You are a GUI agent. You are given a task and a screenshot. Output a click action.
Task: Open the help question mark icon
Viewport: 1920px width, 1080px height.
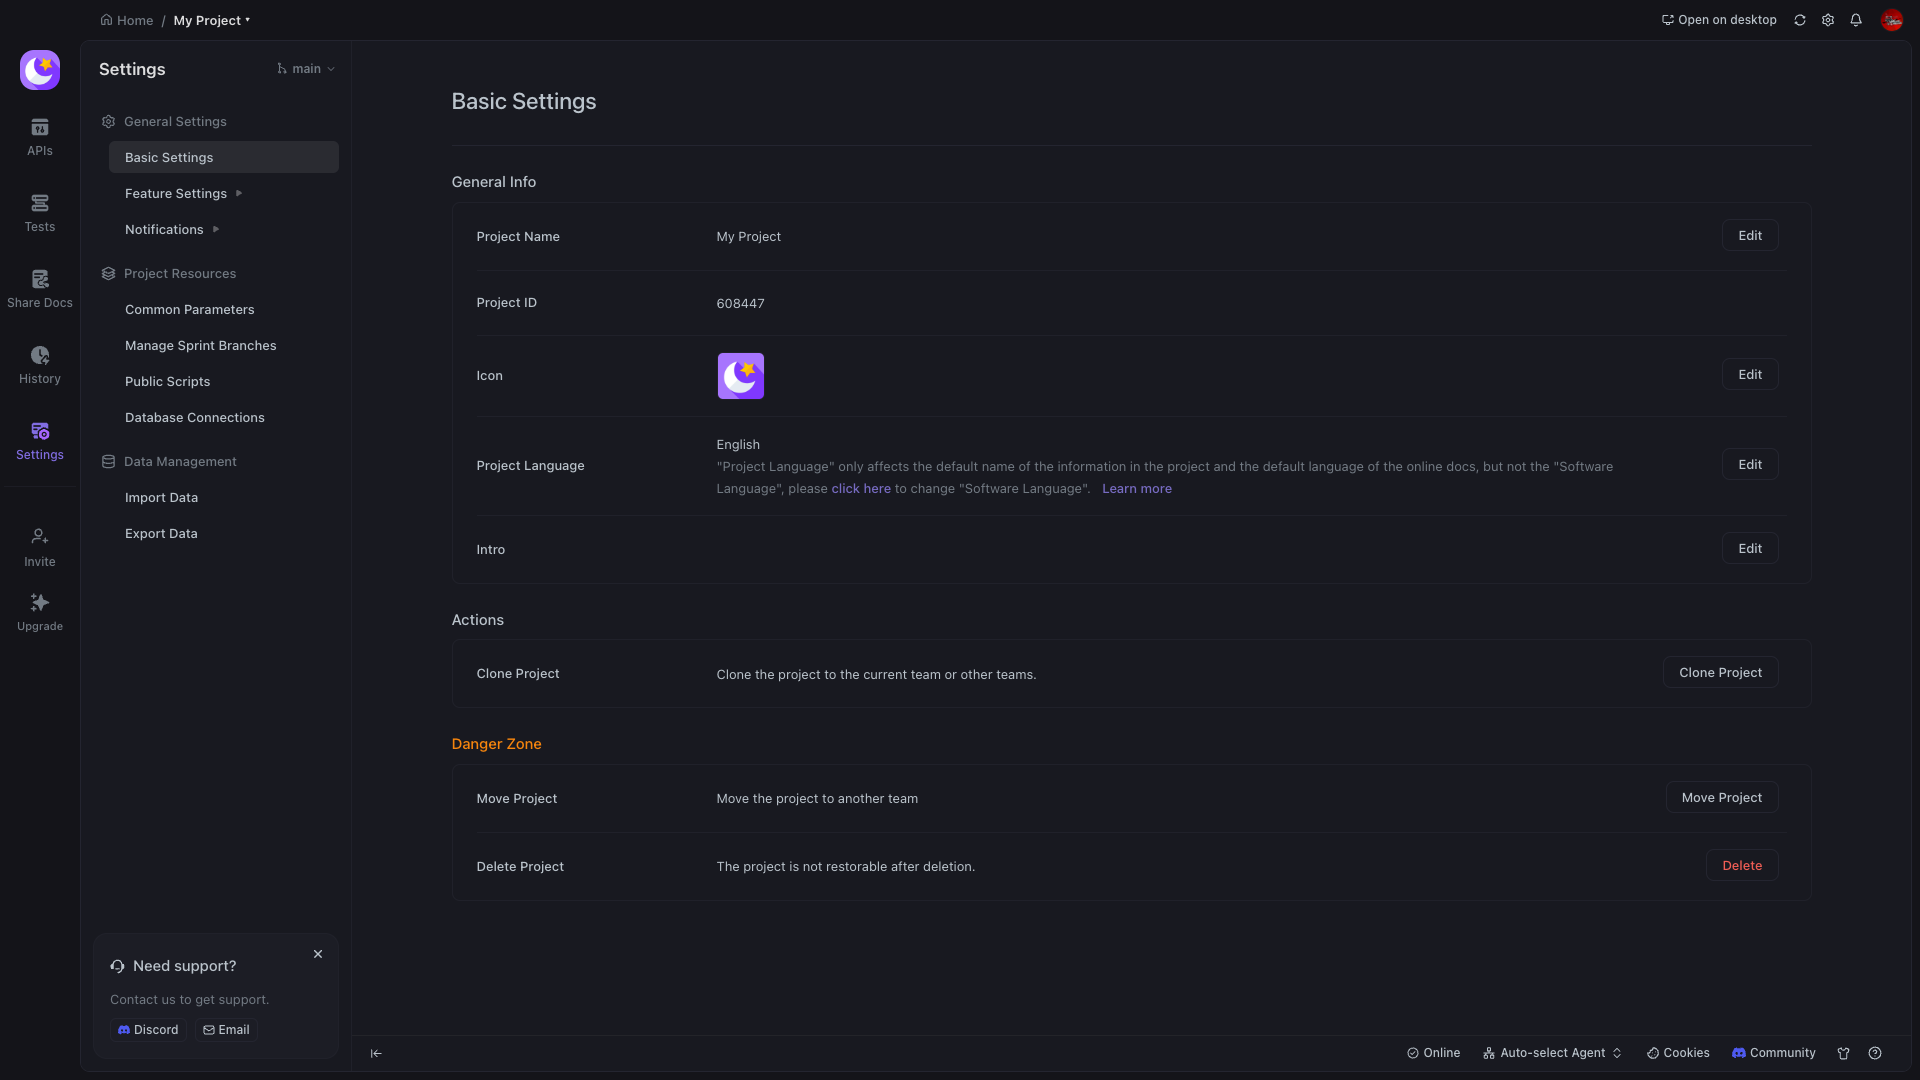coord(1875,1053)
